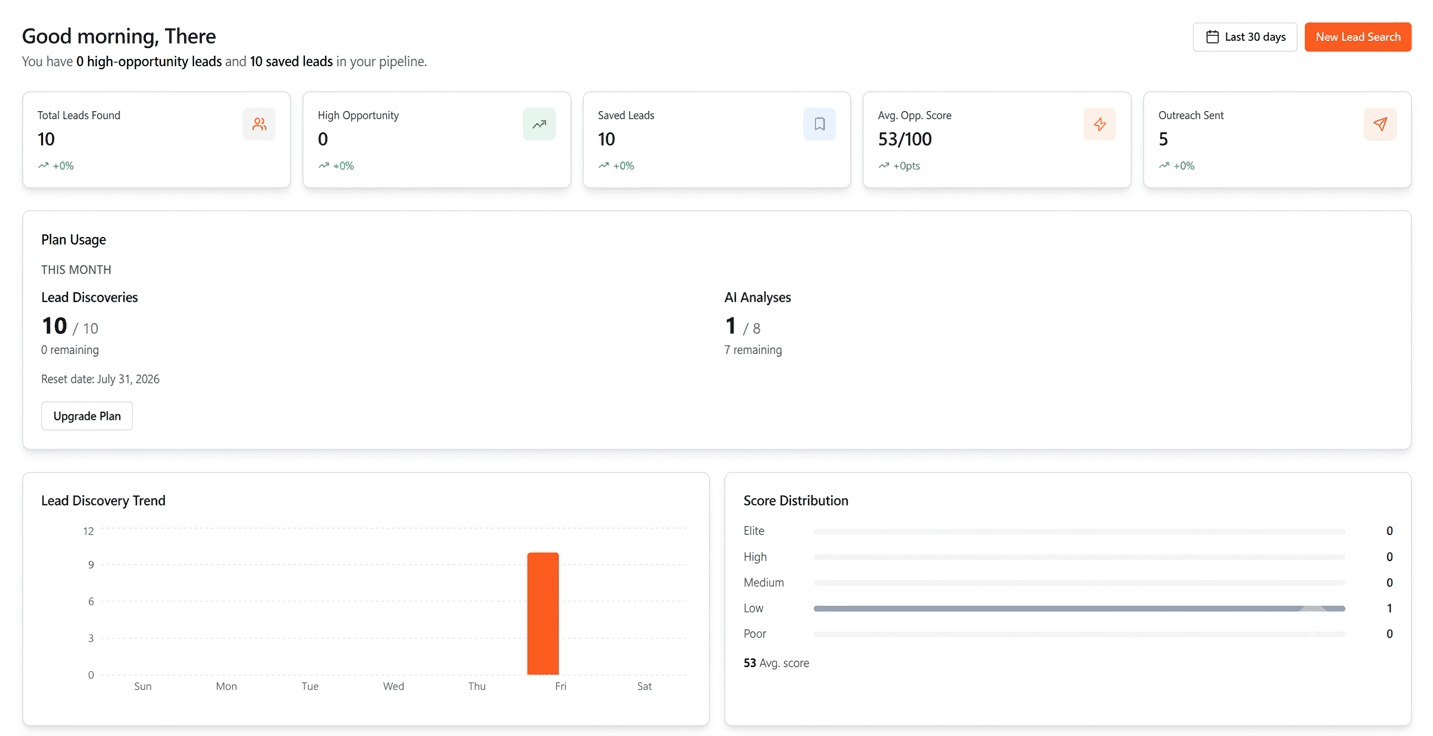Click the Low row count 1
The width and height of the screenshot is (1433, 736).
click(1389, 608)
